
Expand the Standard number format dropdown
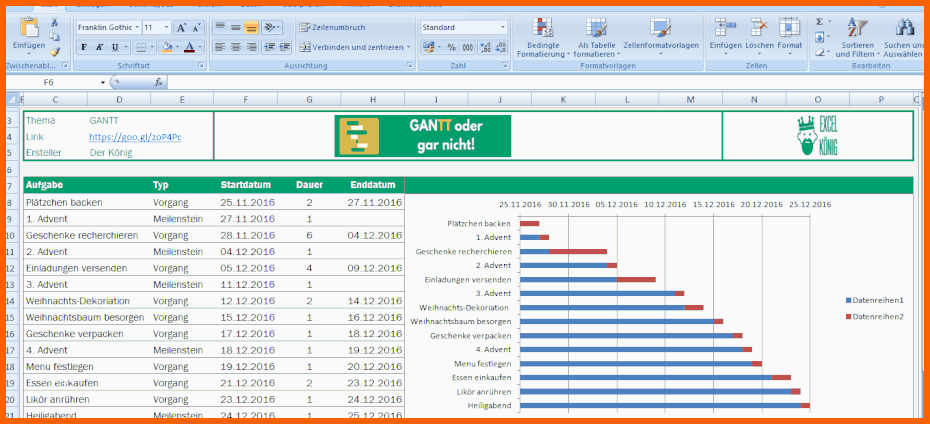[x=502, y=27]
